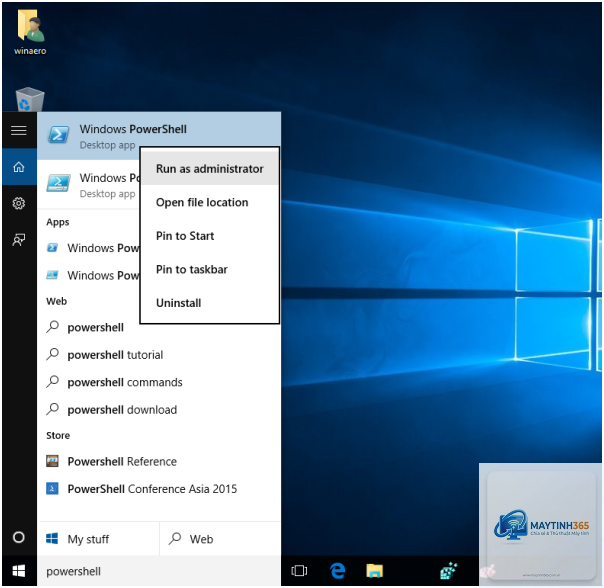Open the hamburger menu in search panel
Viewport: 604px width, 588px height.
point(19,131)
